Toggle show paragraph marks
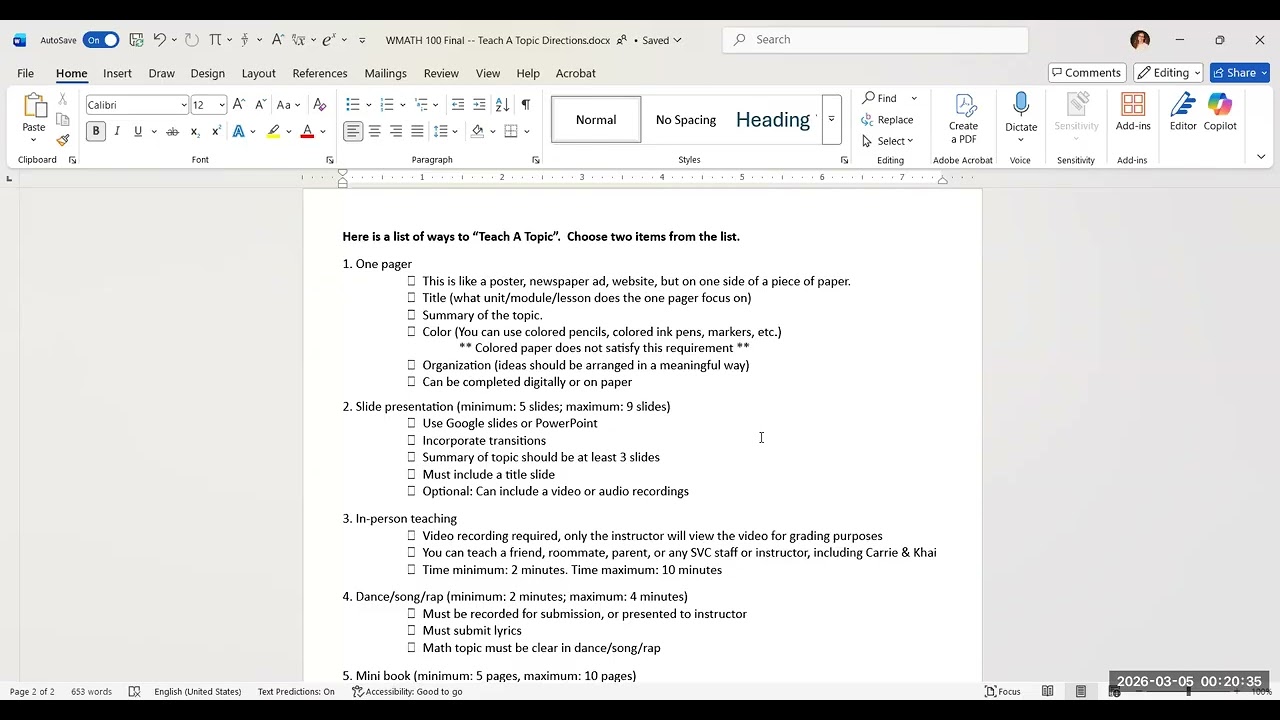This screenshot has height=720, width=1280. point(526,104)
